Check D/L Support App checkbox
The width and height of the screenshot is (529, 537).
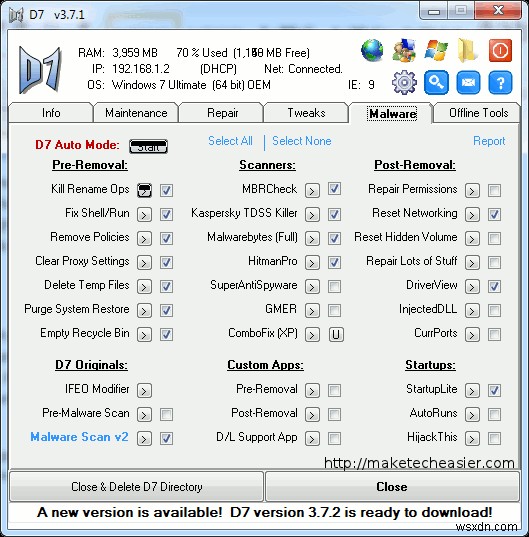point(334,438)
